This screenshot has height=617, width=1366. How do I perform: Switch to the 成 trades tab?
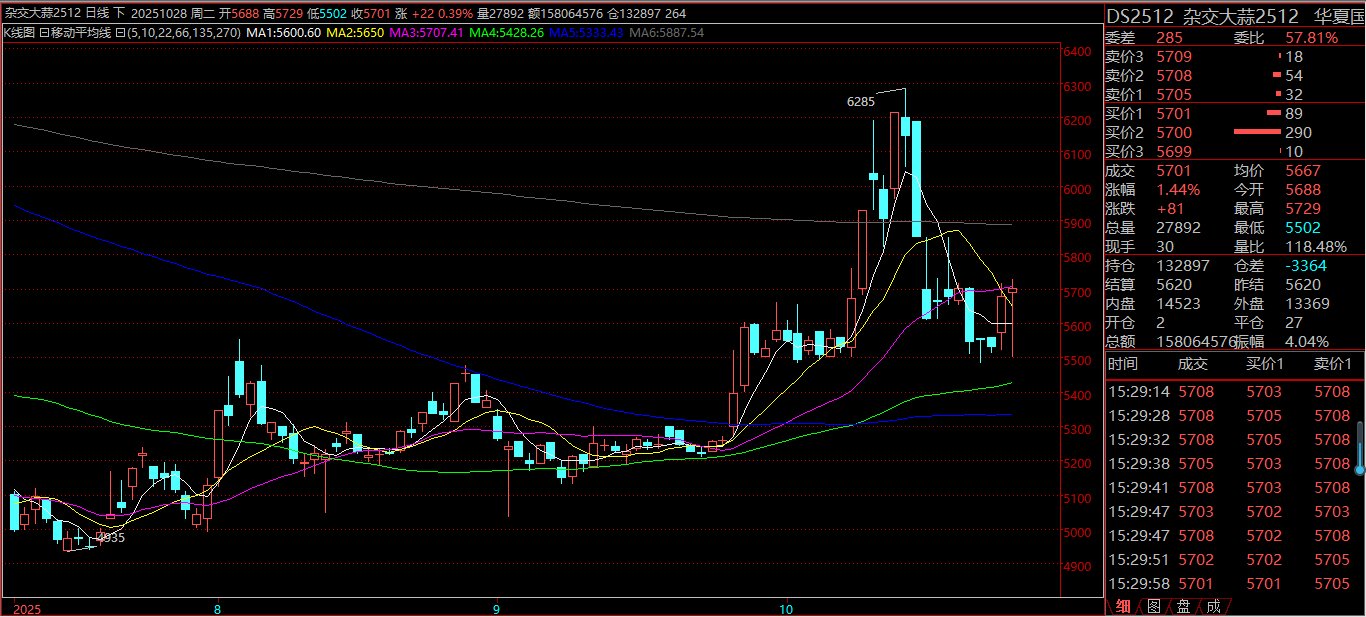pos(1213,606)
